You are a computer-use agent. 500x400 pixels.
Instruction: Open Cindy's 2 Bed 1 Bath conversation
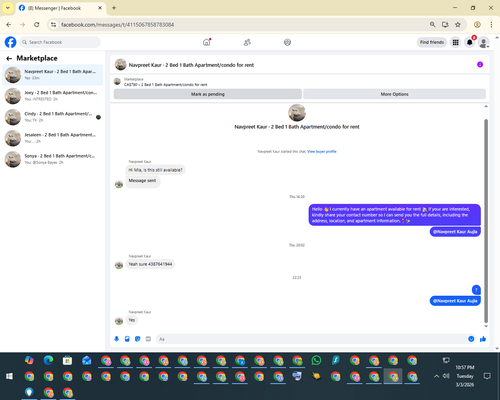(53, 117)
